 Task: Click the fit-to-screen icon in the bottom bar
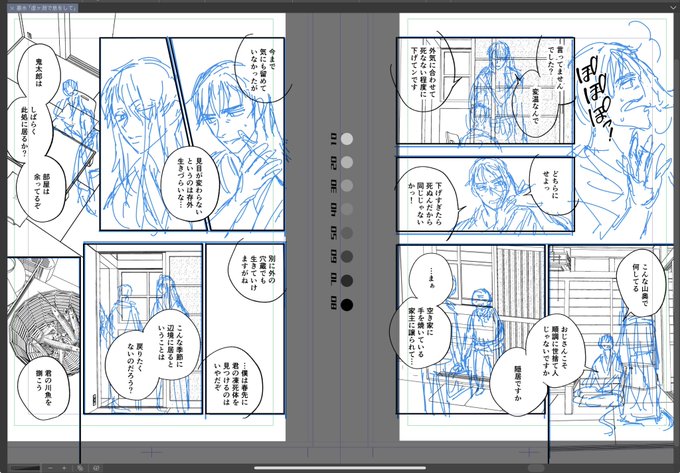[x=80, y=468]
